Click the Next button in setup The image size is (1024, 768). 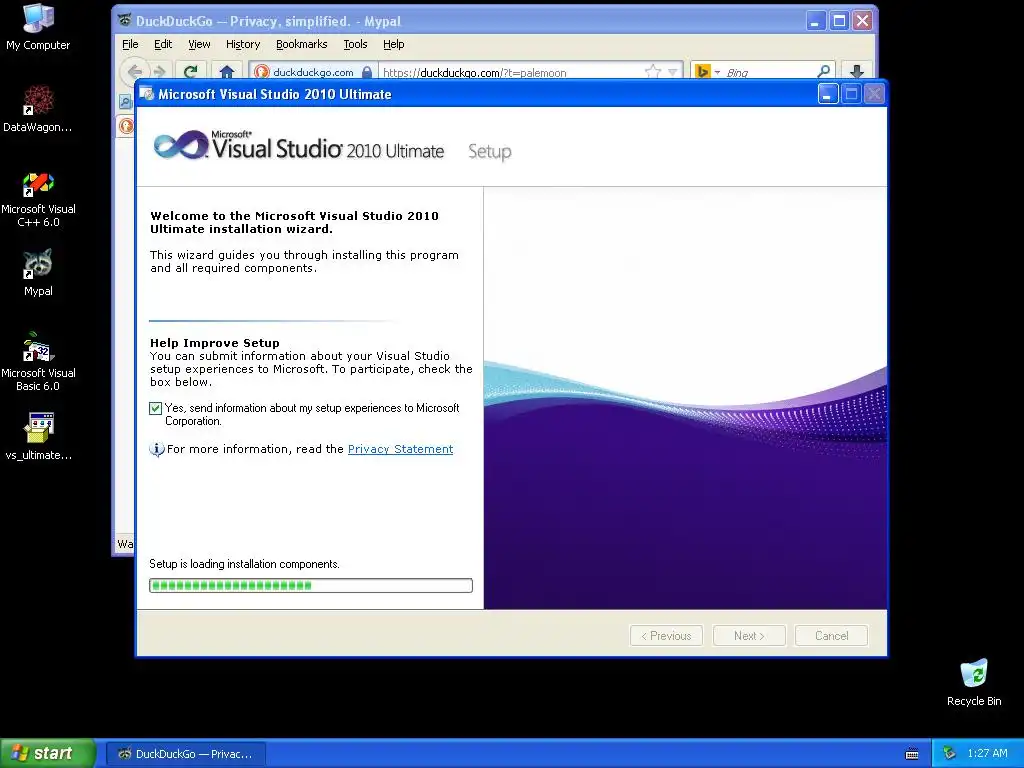[749, 636]
